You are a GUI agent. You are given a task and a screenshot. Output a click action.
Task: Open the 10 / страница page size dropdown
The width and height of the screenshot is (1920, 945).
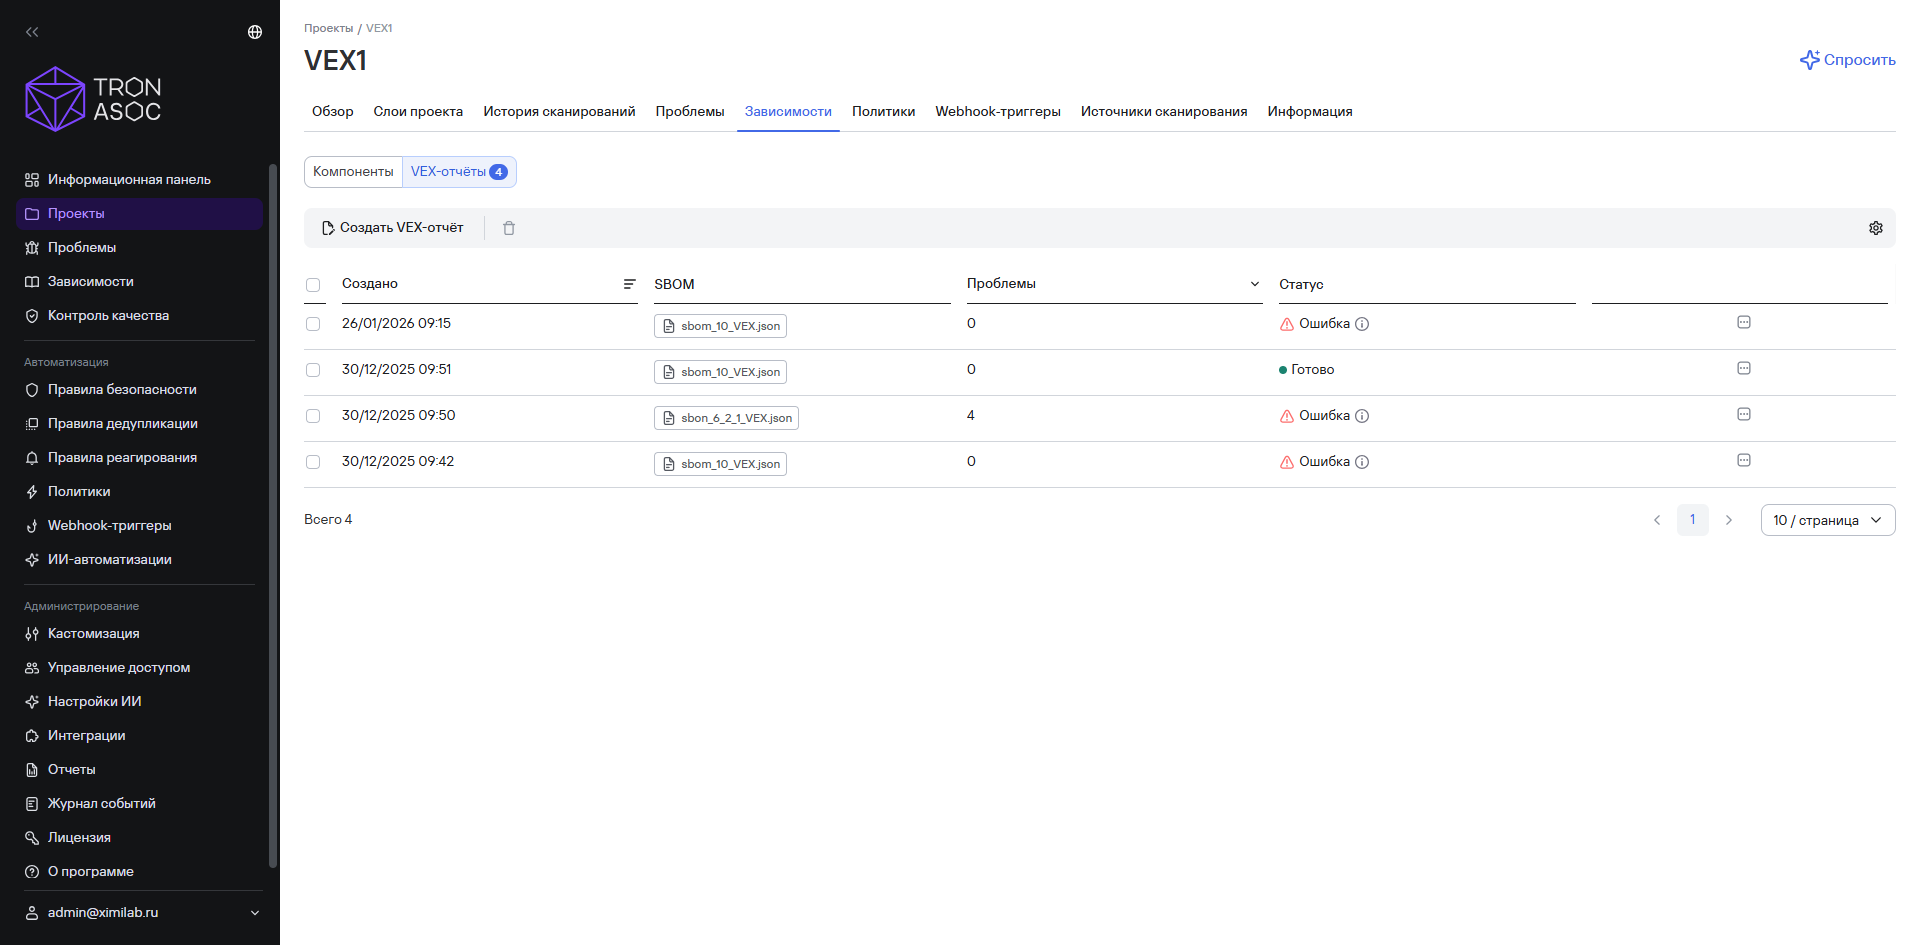pyautogui.click(x=1828, y=520)
